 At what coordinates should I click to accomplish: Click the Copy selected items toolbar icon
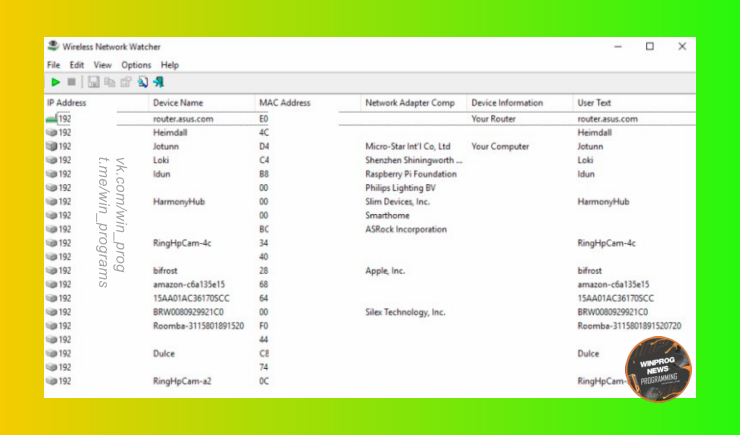click(x=109, y=82)
